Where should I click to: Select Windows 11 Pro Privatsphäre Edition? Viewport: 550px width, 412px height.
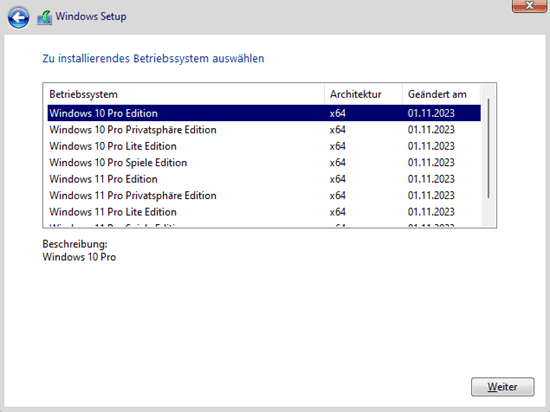[264, 195]
